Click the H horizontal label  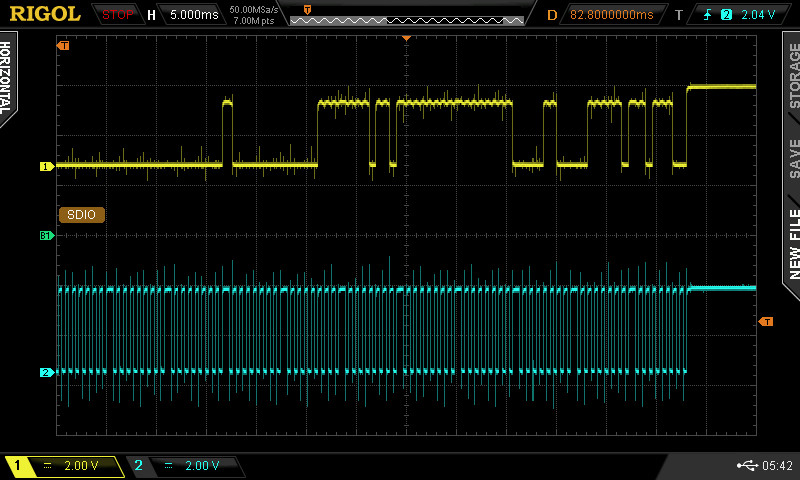pyautogui.click(x=152, y=15)
